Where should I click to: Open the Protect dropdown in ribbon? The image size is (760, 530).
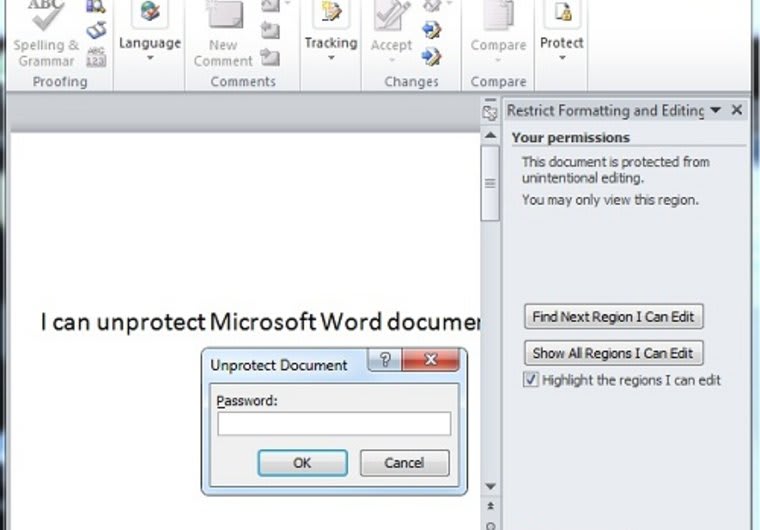(562, 33)
